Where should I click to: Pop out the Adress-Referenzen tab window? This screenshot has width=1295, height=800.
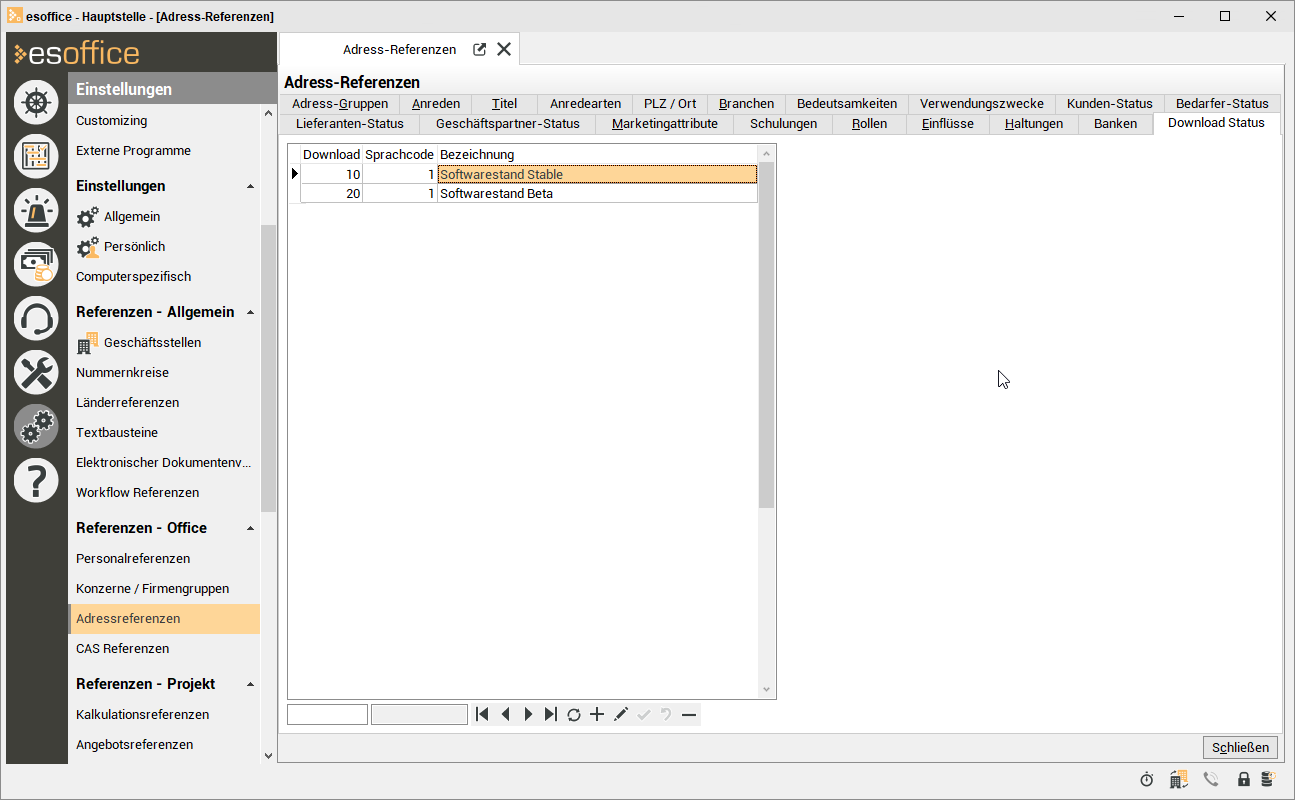[x=480, y=49]
